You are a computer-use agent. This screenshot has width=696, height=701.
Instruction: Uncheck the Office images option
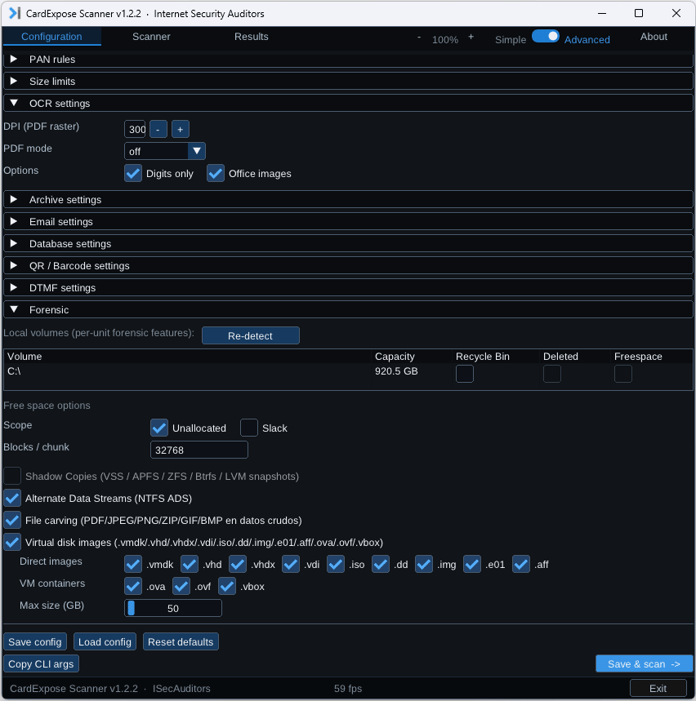pyautogui.click(x=215, y=173)
